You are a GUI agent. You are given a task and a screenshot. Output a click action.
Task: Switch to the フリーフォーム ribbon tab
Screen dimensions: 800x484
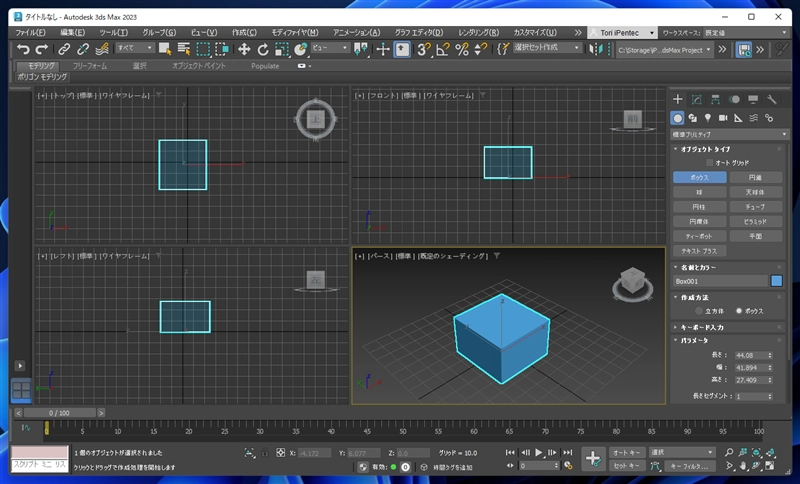pos(90,66)
